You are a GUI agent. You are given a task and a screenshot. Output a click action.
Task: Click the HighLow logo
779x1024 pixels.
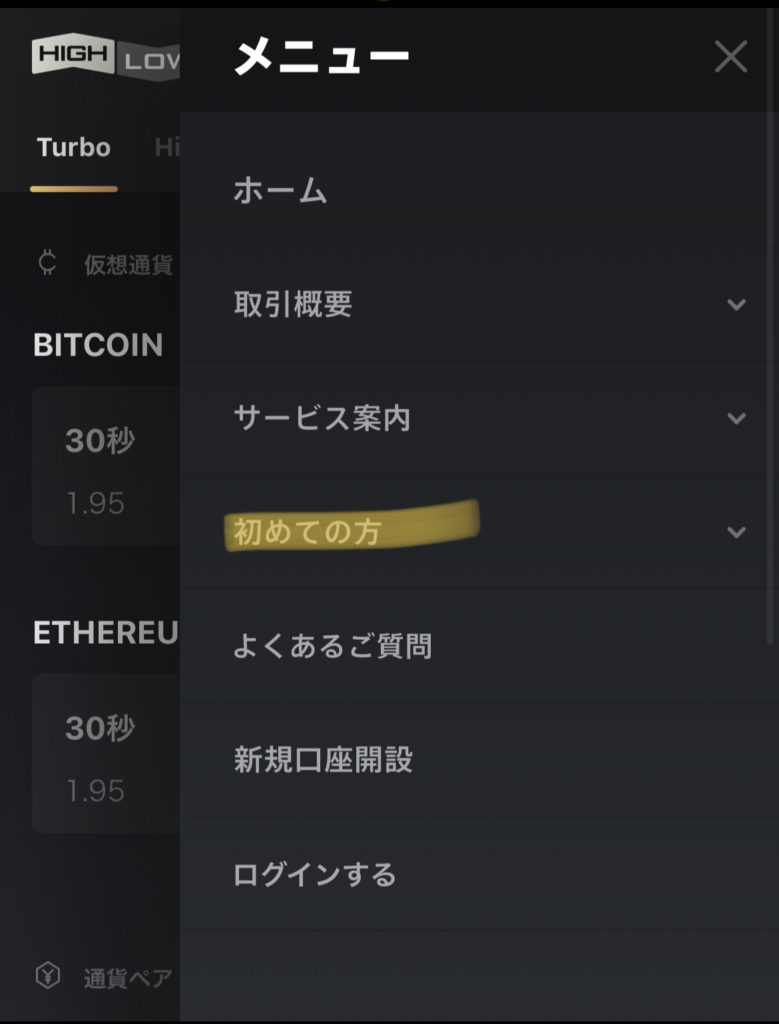tap(105, 57)
